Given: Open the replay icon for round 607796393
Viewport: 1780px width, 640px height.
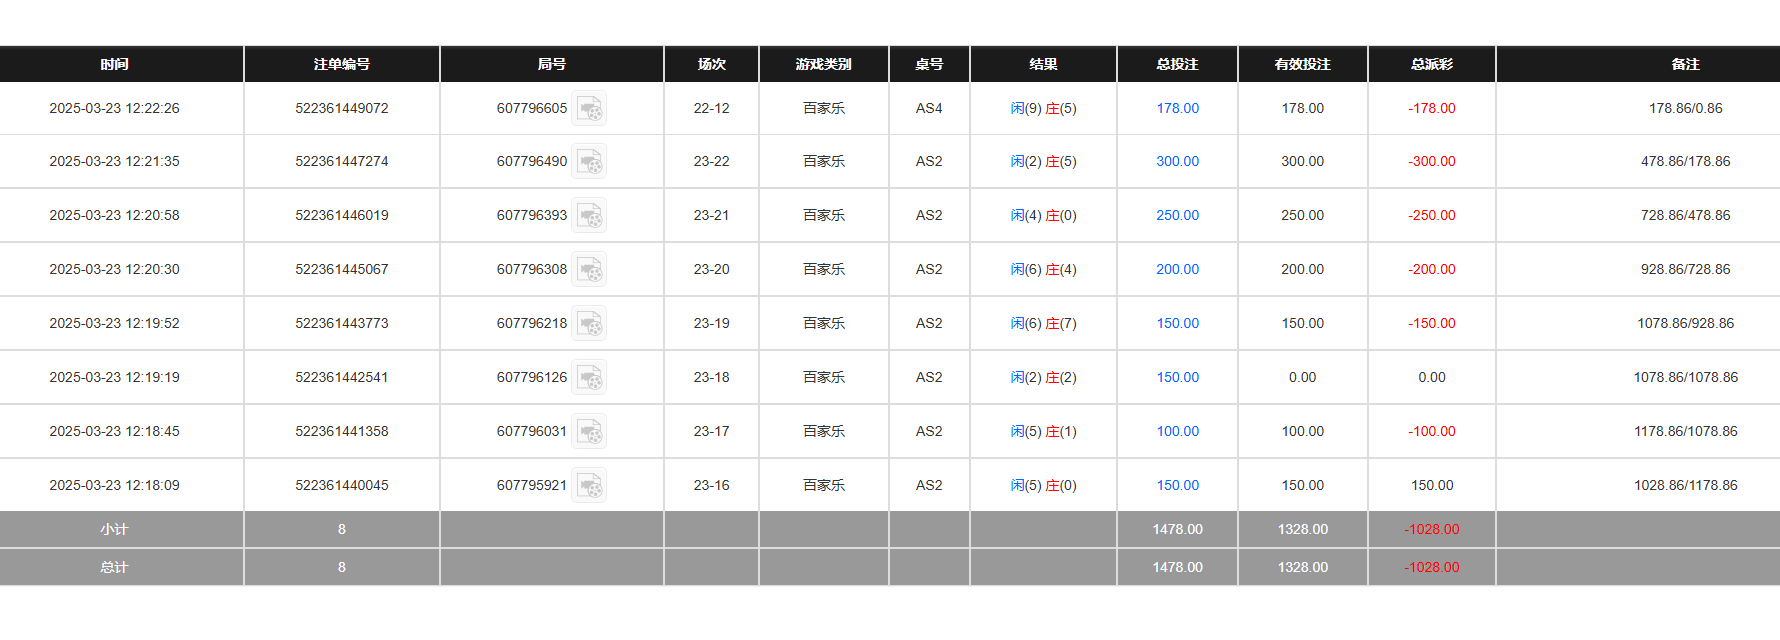Looking at the screenshot, I should point(589,215).
